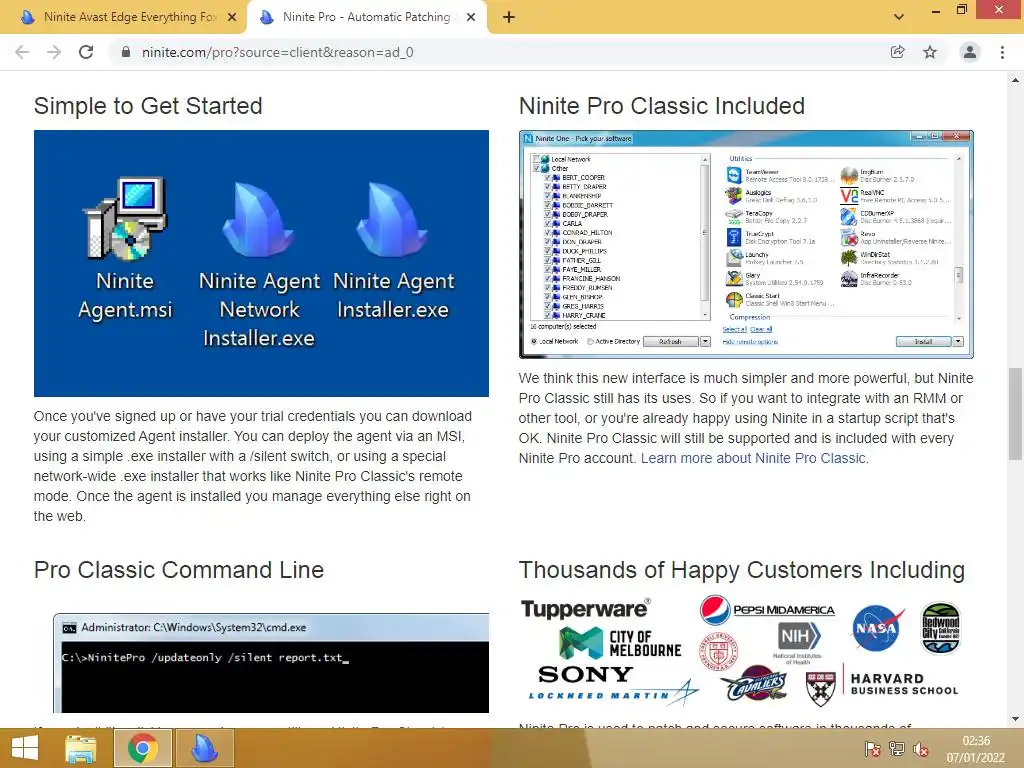Click the Pepsi MidAmerica logo
Image resolution: width=1024 pixels, height=768 pixels.
(767, 610)
